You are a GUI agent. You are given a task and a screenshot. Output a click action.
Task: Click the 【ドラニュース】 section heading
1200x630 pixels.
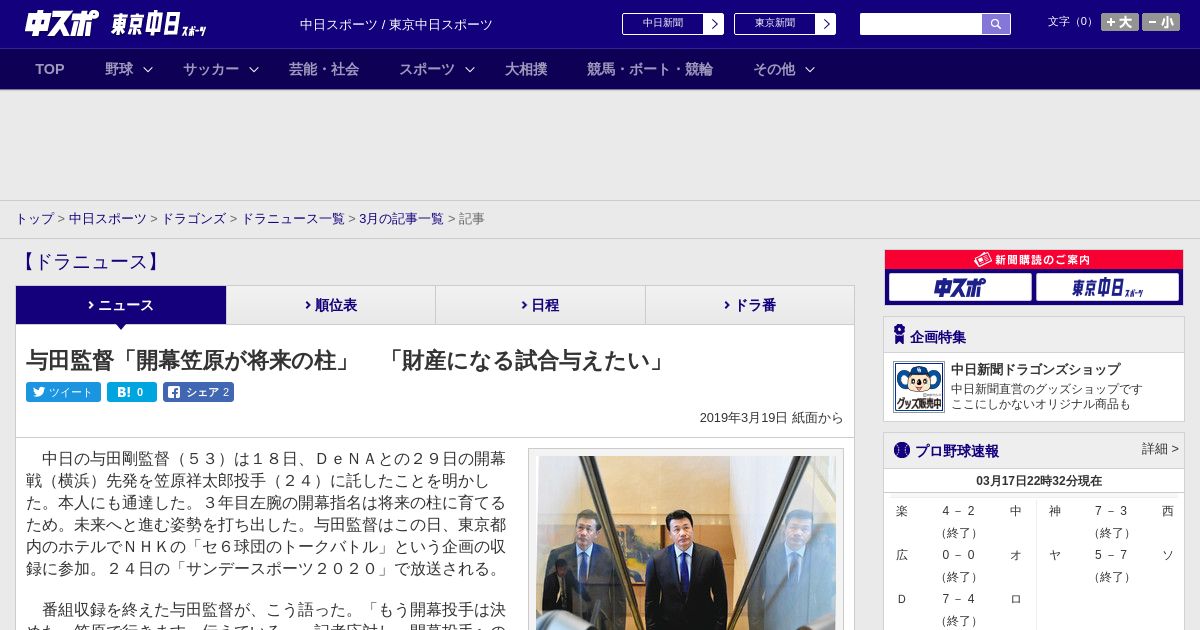point(91,262)
